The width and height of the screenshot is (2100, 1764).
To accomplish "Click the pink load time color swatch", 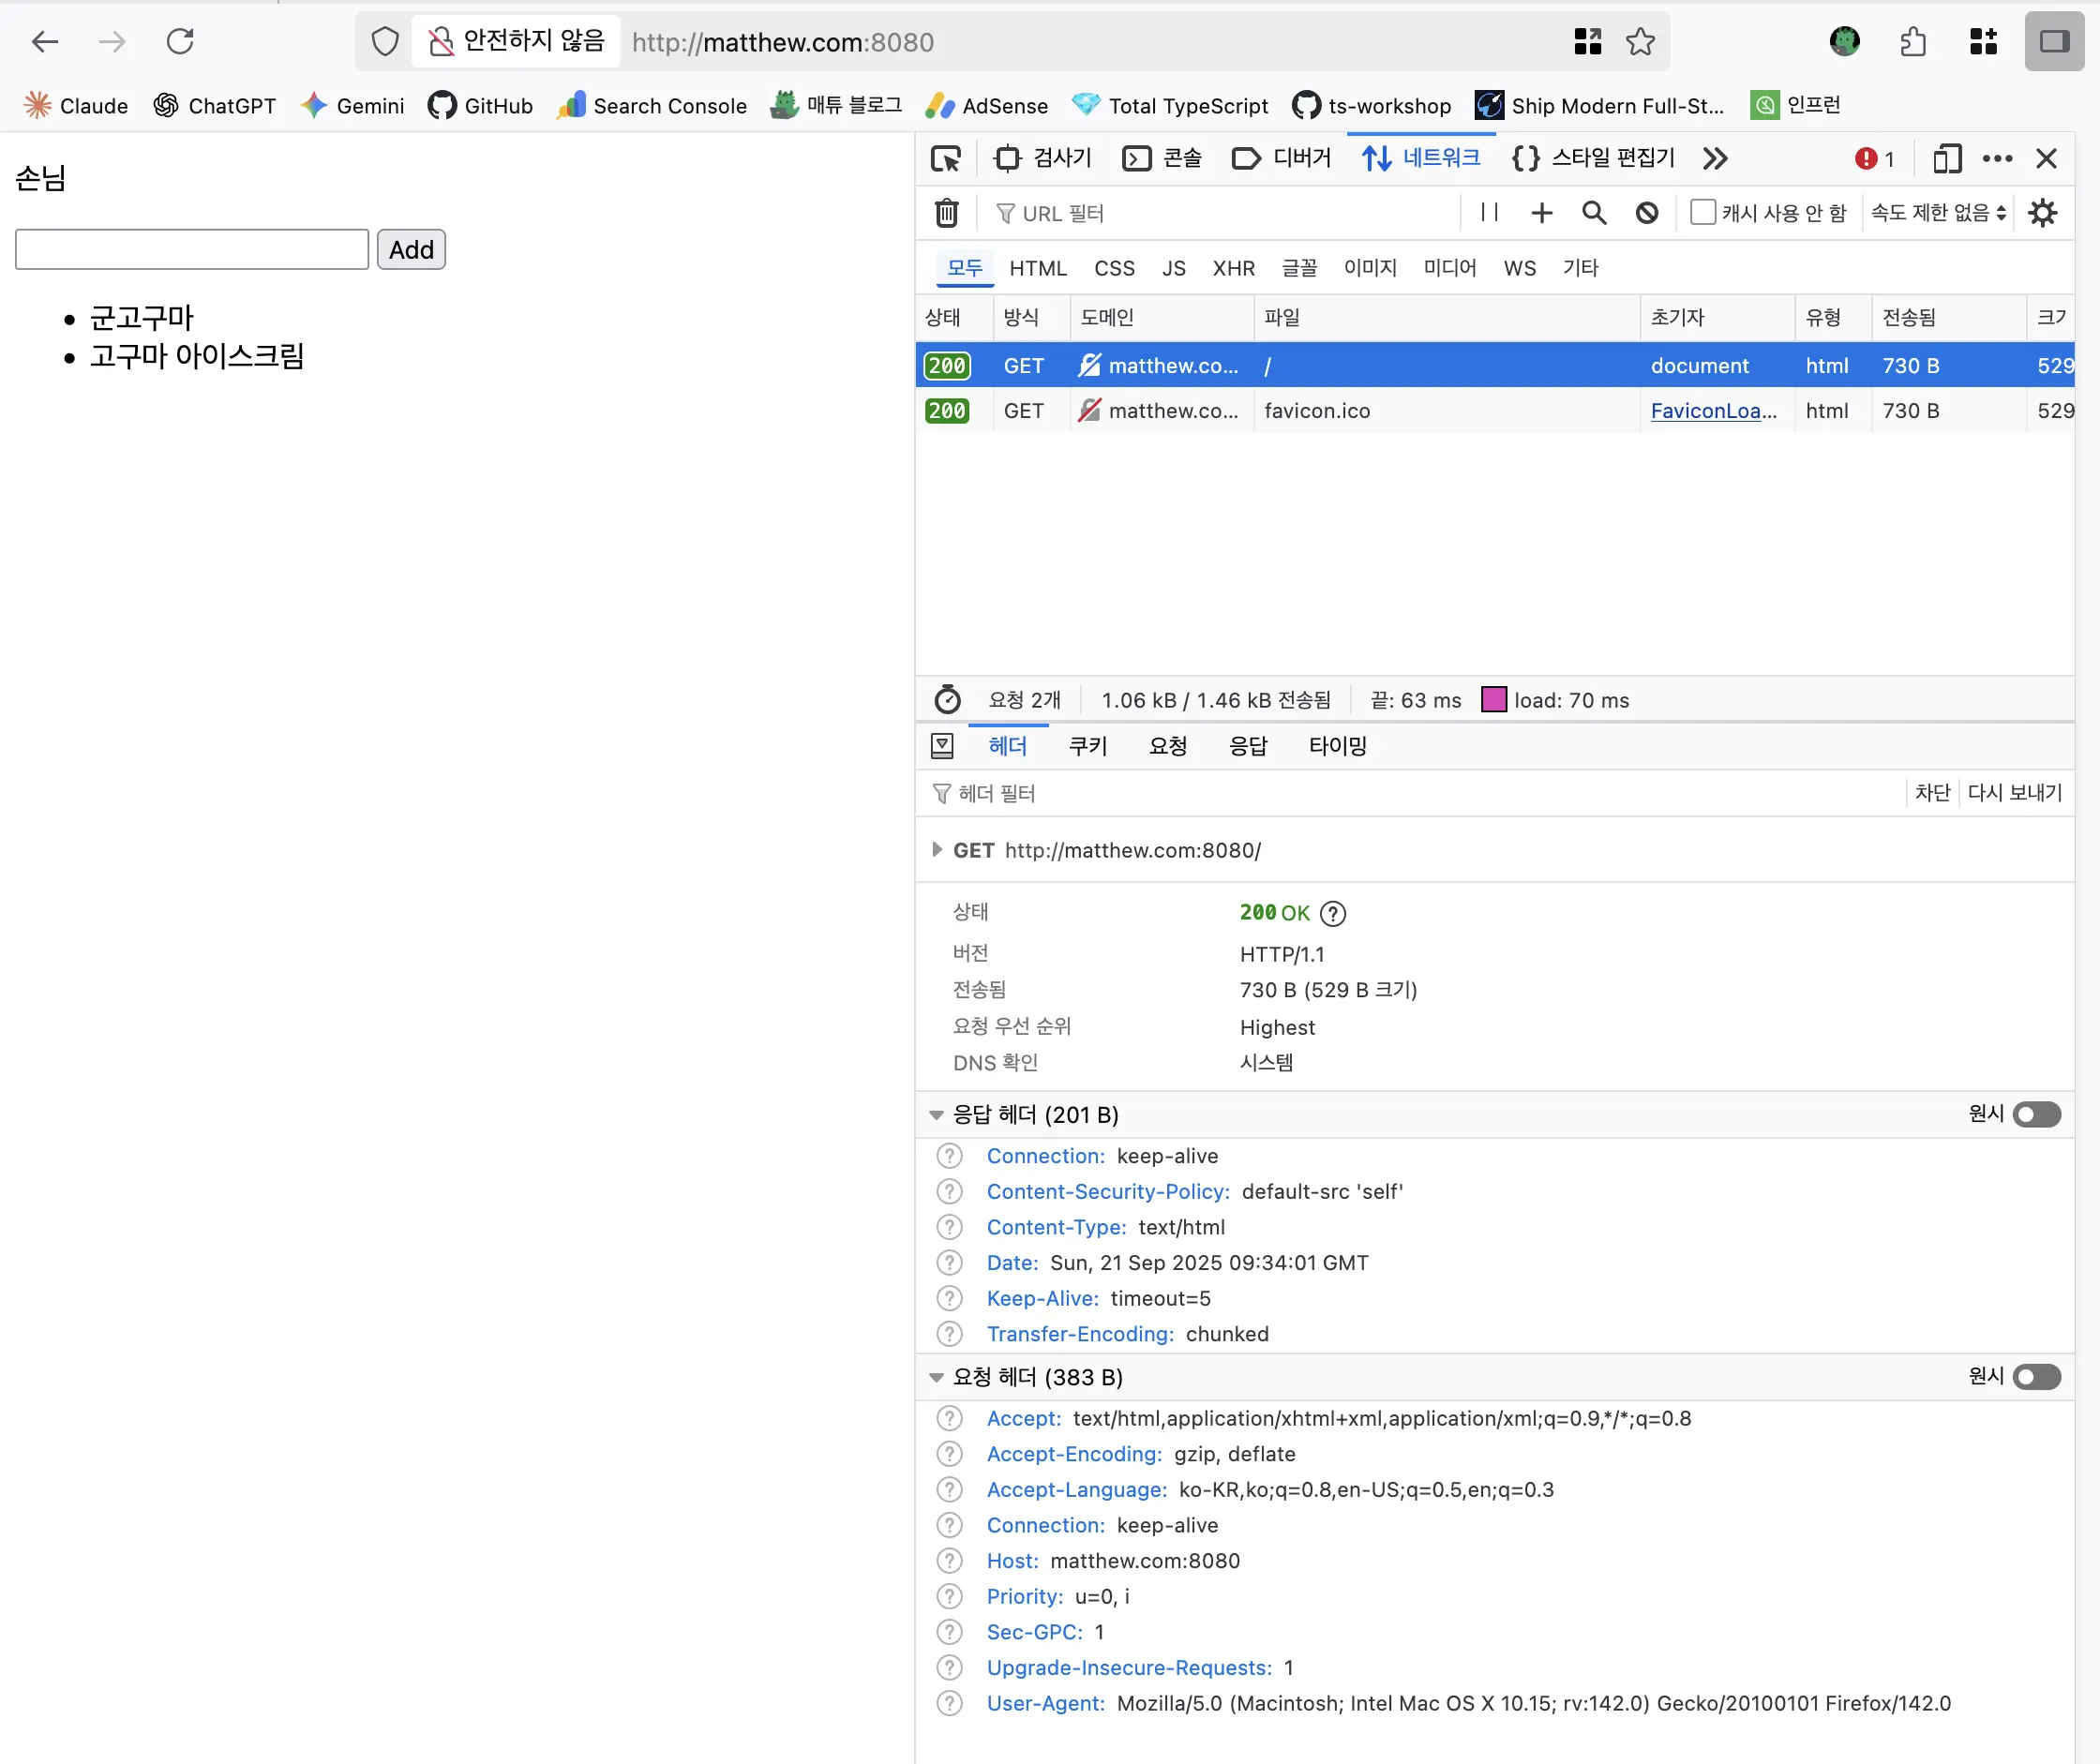I will [1494, 699].
